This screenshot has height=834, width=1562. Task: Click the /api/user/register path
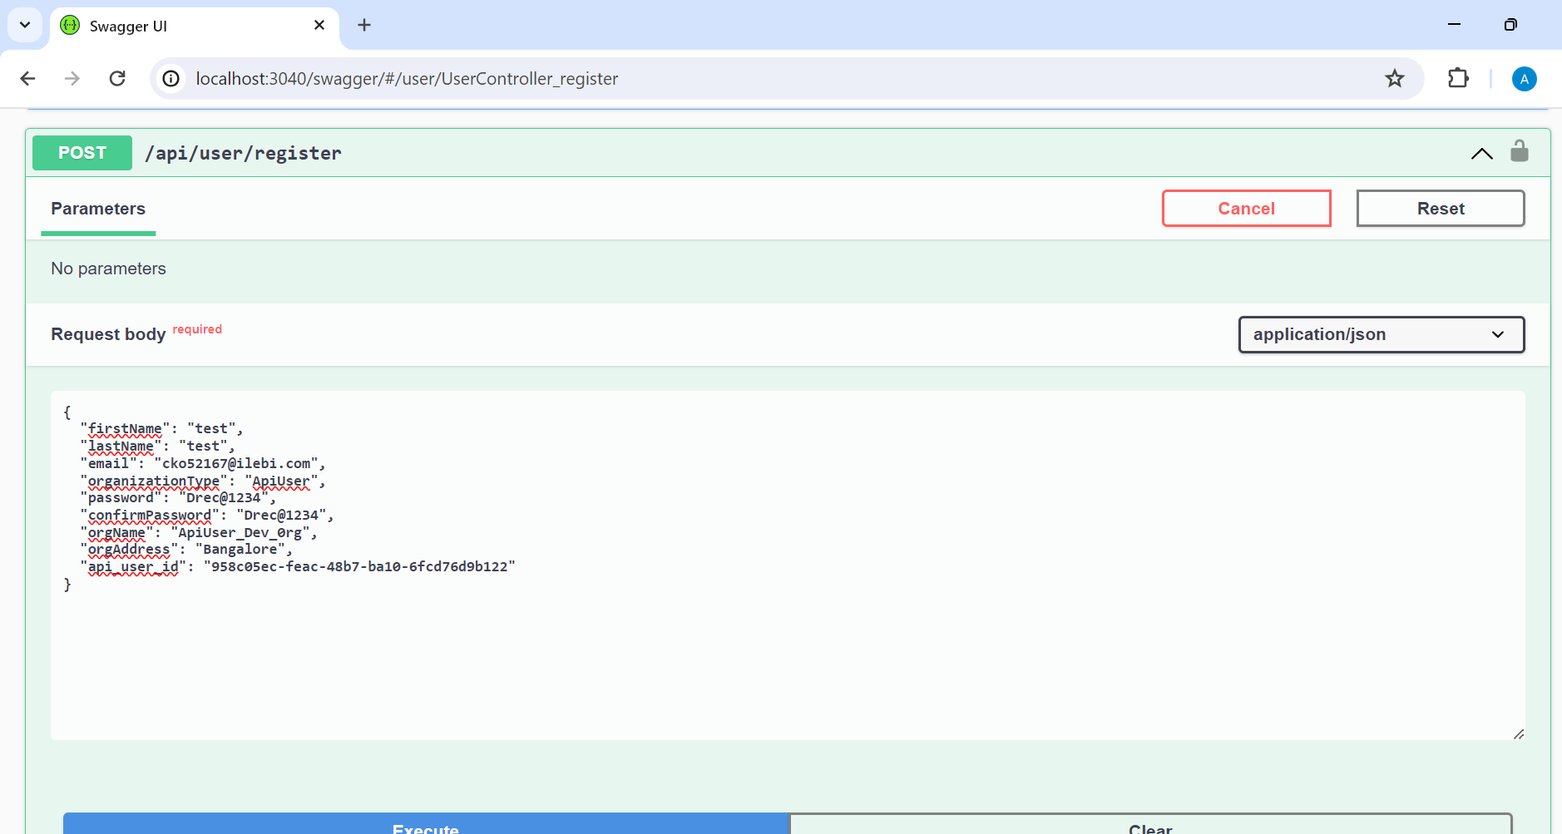[243, 153]
